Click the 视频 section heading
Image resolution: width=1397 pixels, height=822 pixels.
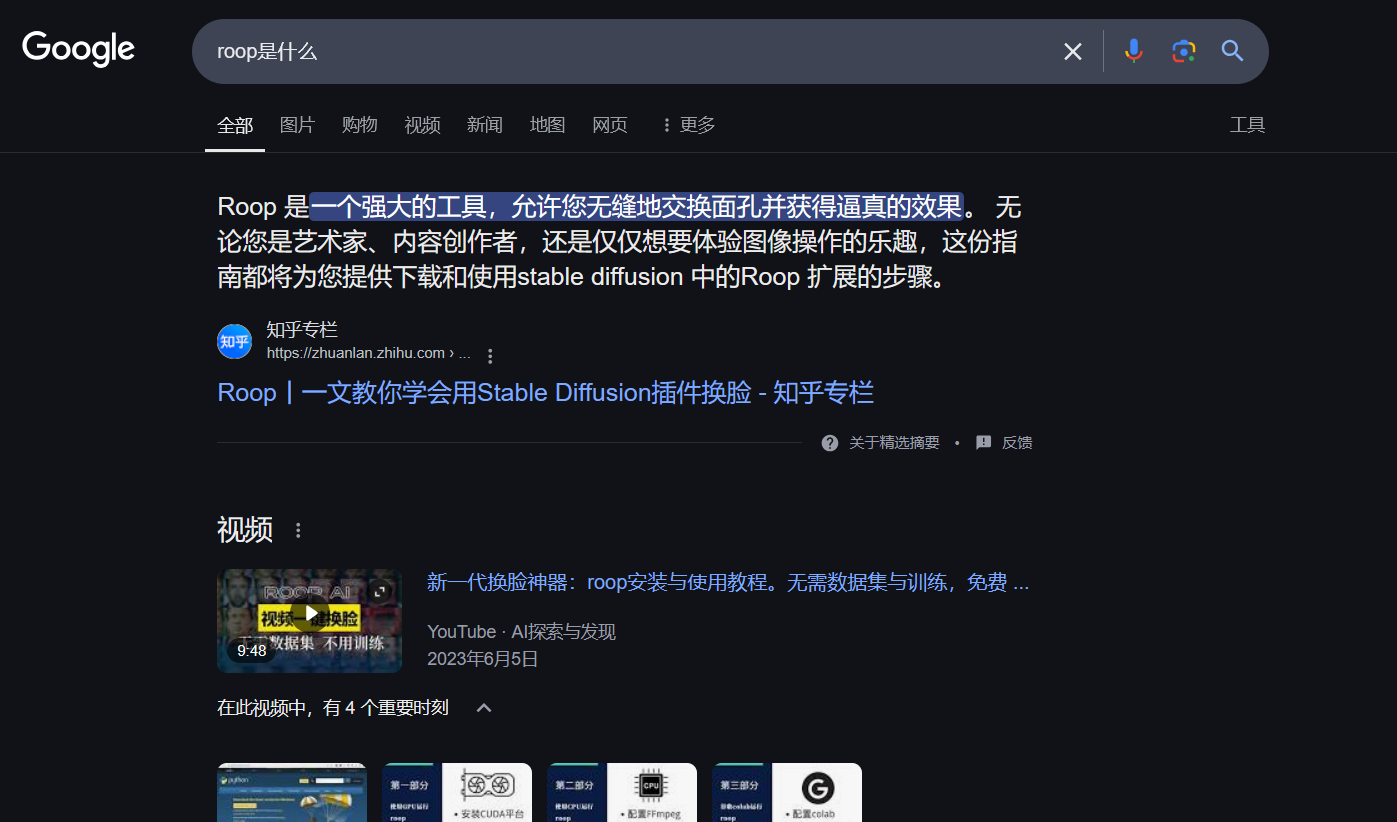coord(245,530)
